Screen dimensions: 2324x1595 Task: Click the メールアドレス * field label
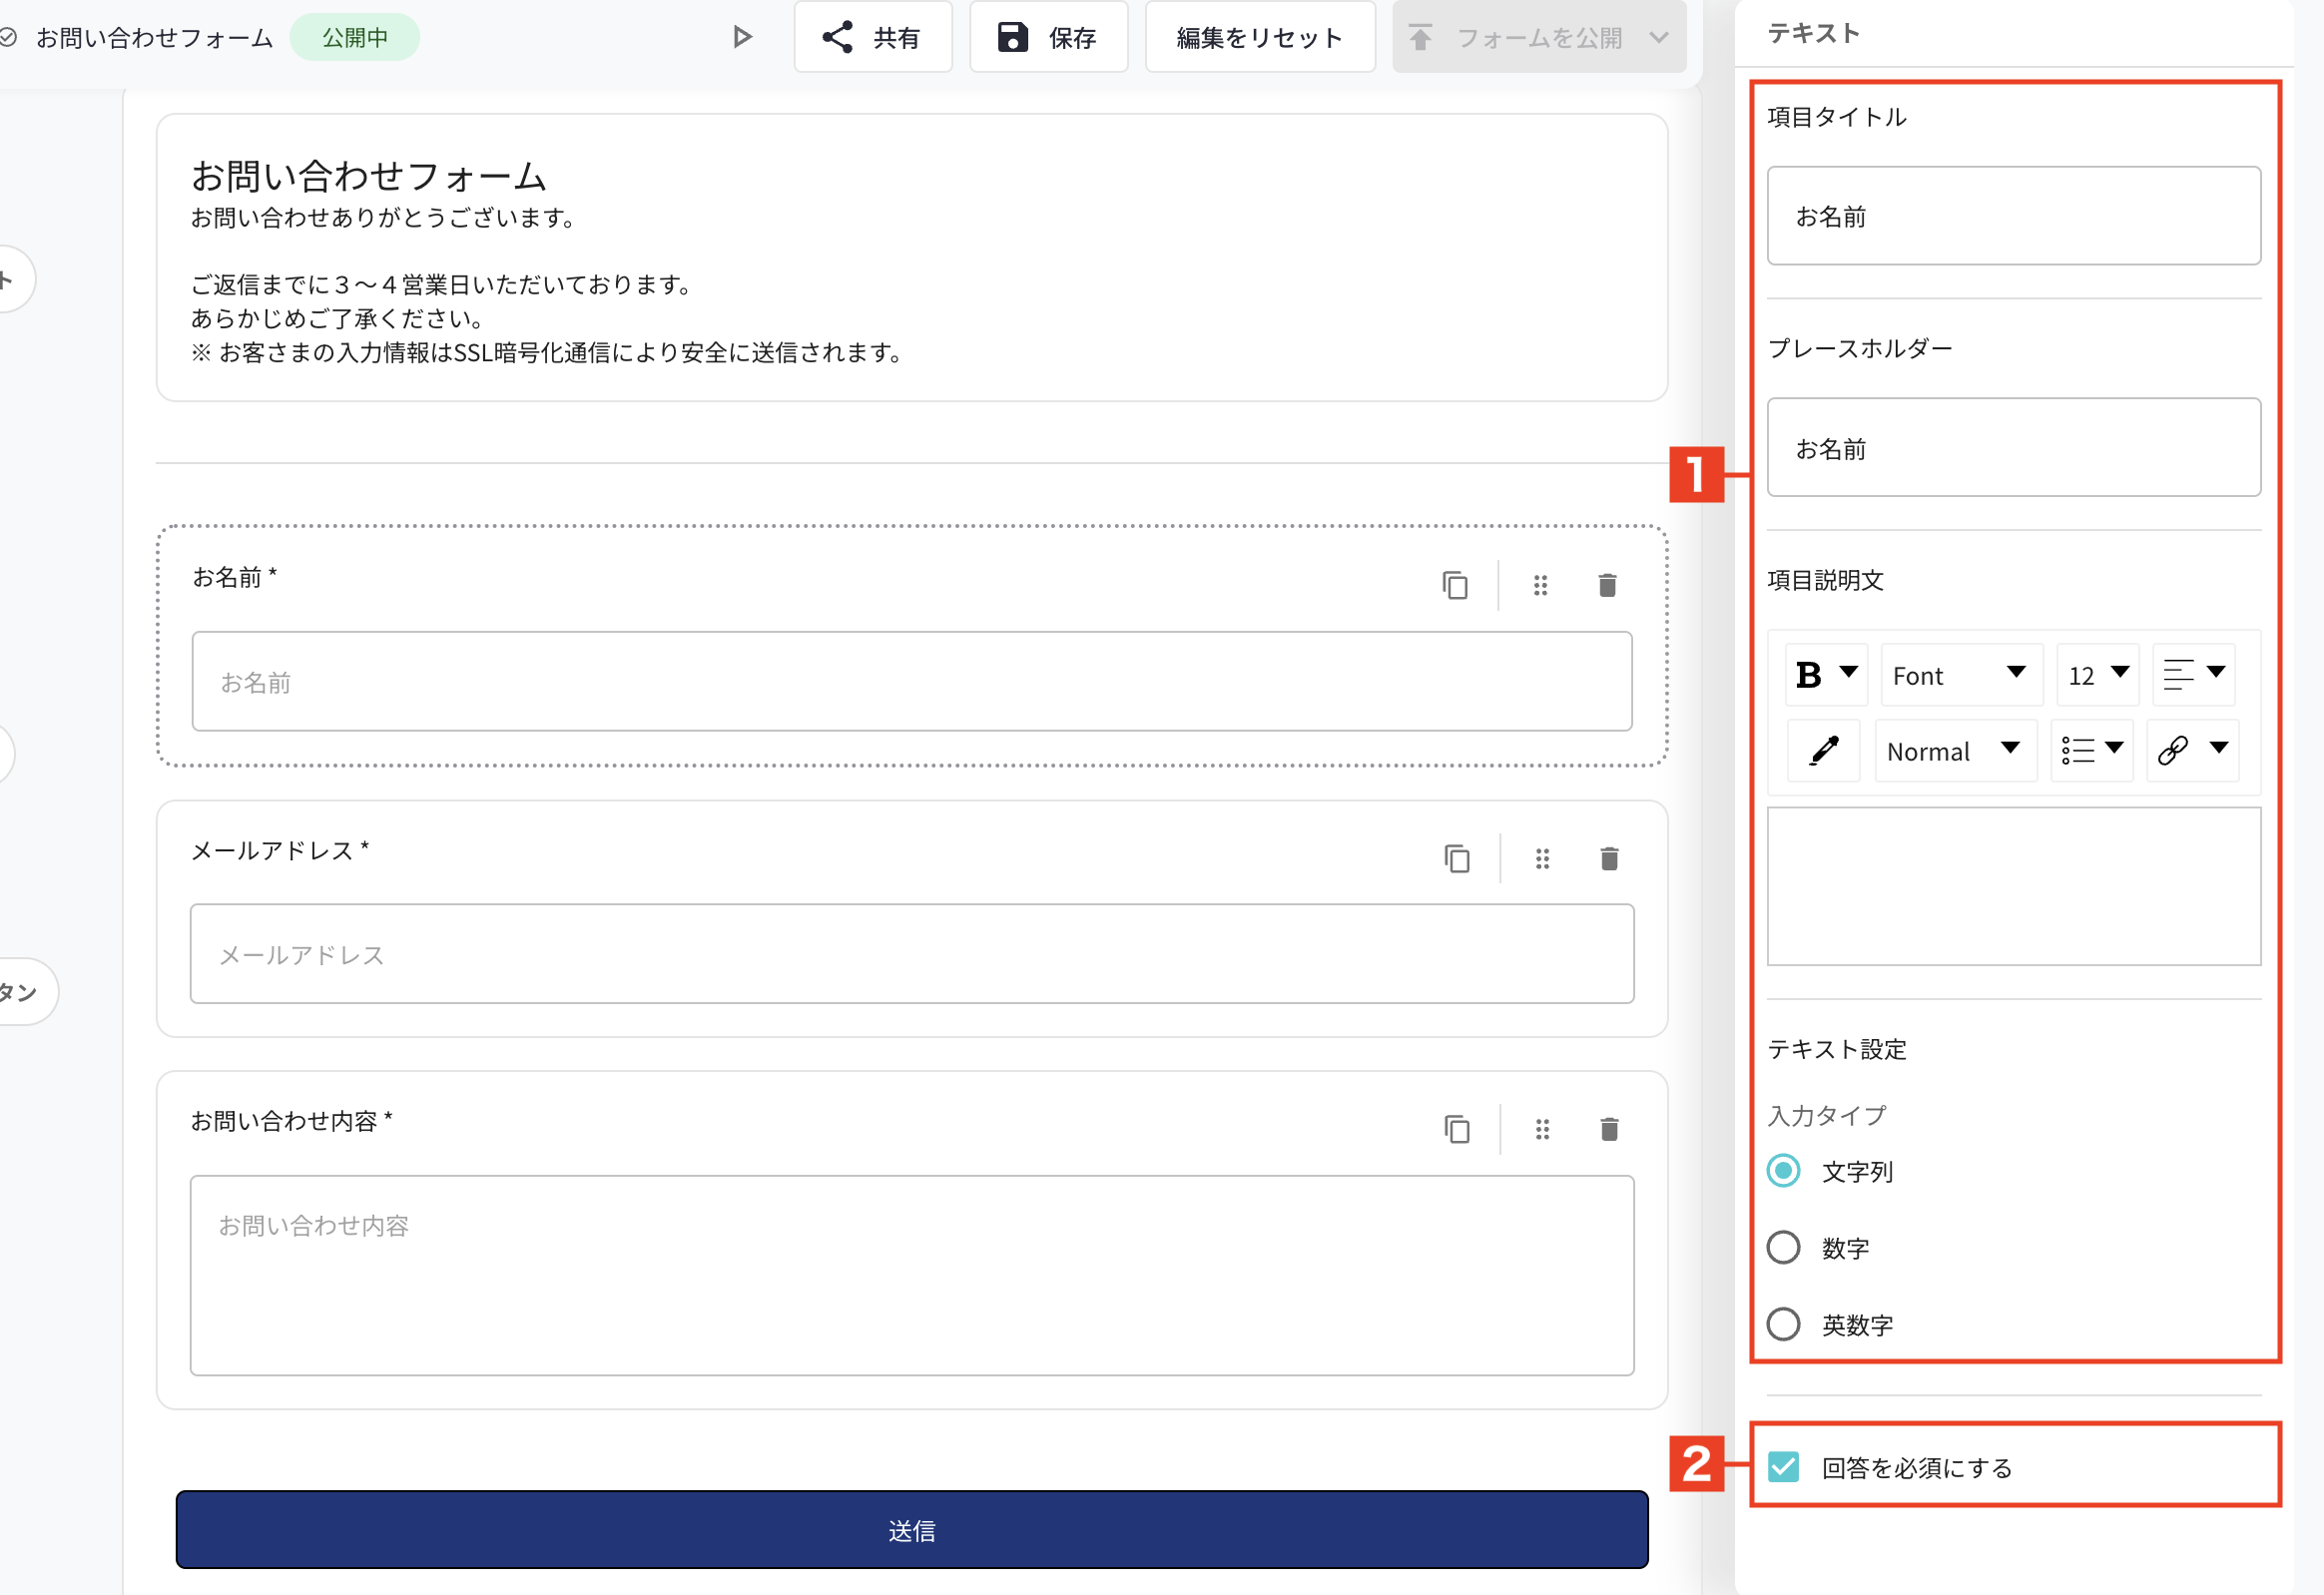coord(280,850)
